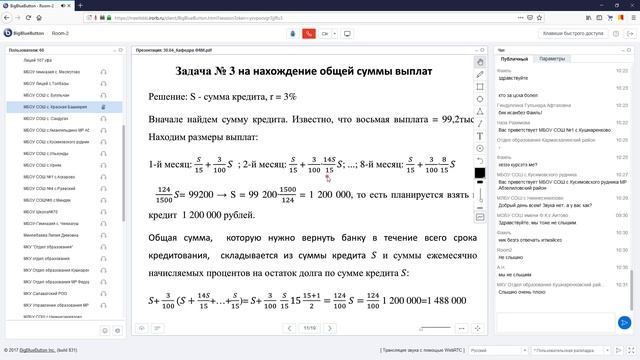Fit the slide to page
Screen dimensions: 640x360
(x=477, y=328)
